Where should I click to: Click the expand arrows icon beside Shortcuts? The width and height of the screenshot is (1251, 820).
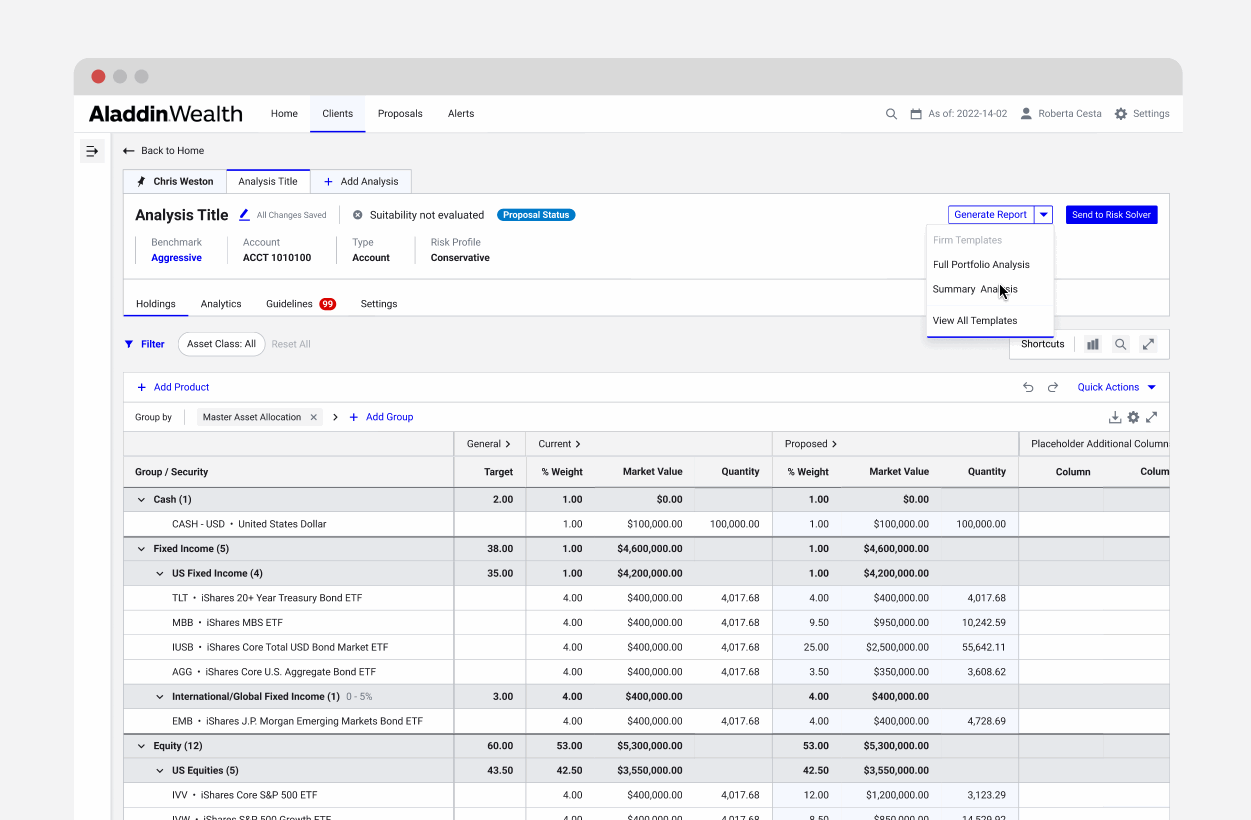(x=1149, y=344)
